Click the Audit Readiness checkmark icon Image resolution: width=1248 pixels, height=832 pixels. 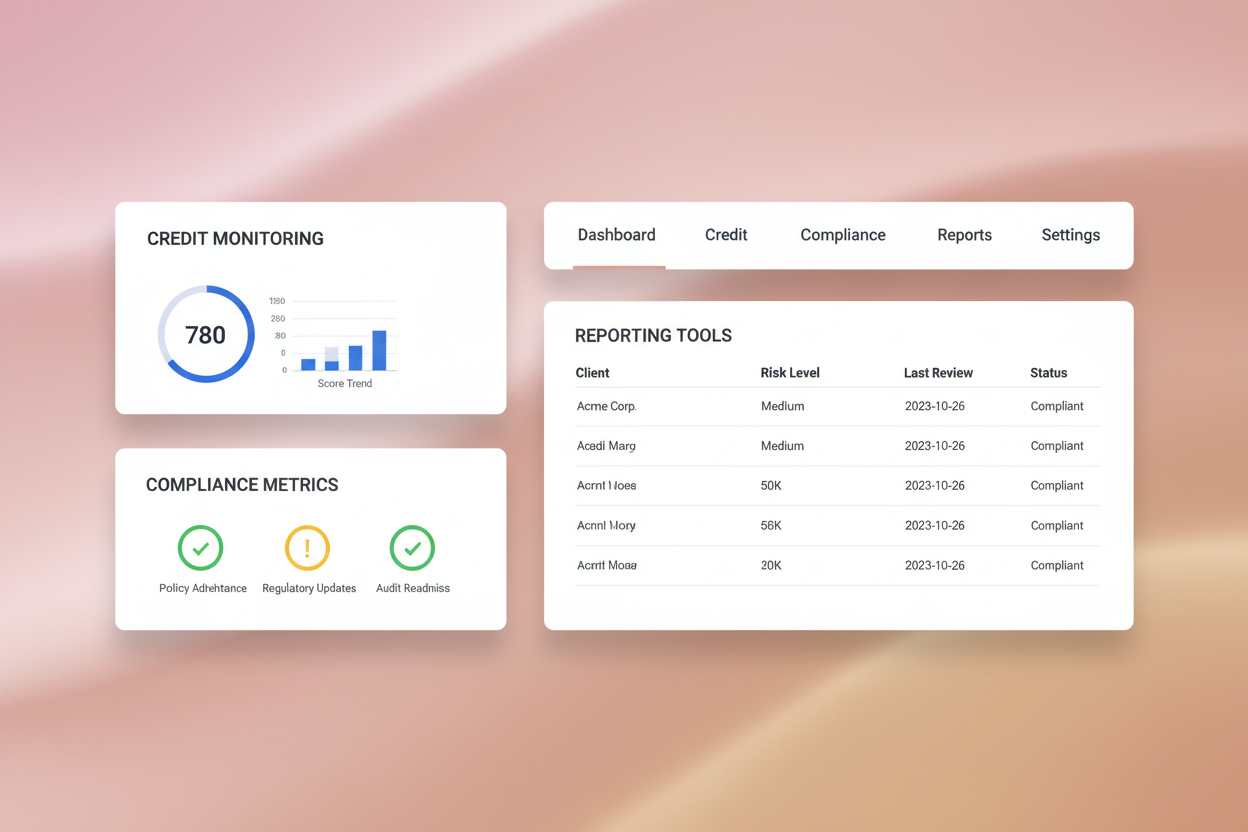pos(412,548)
